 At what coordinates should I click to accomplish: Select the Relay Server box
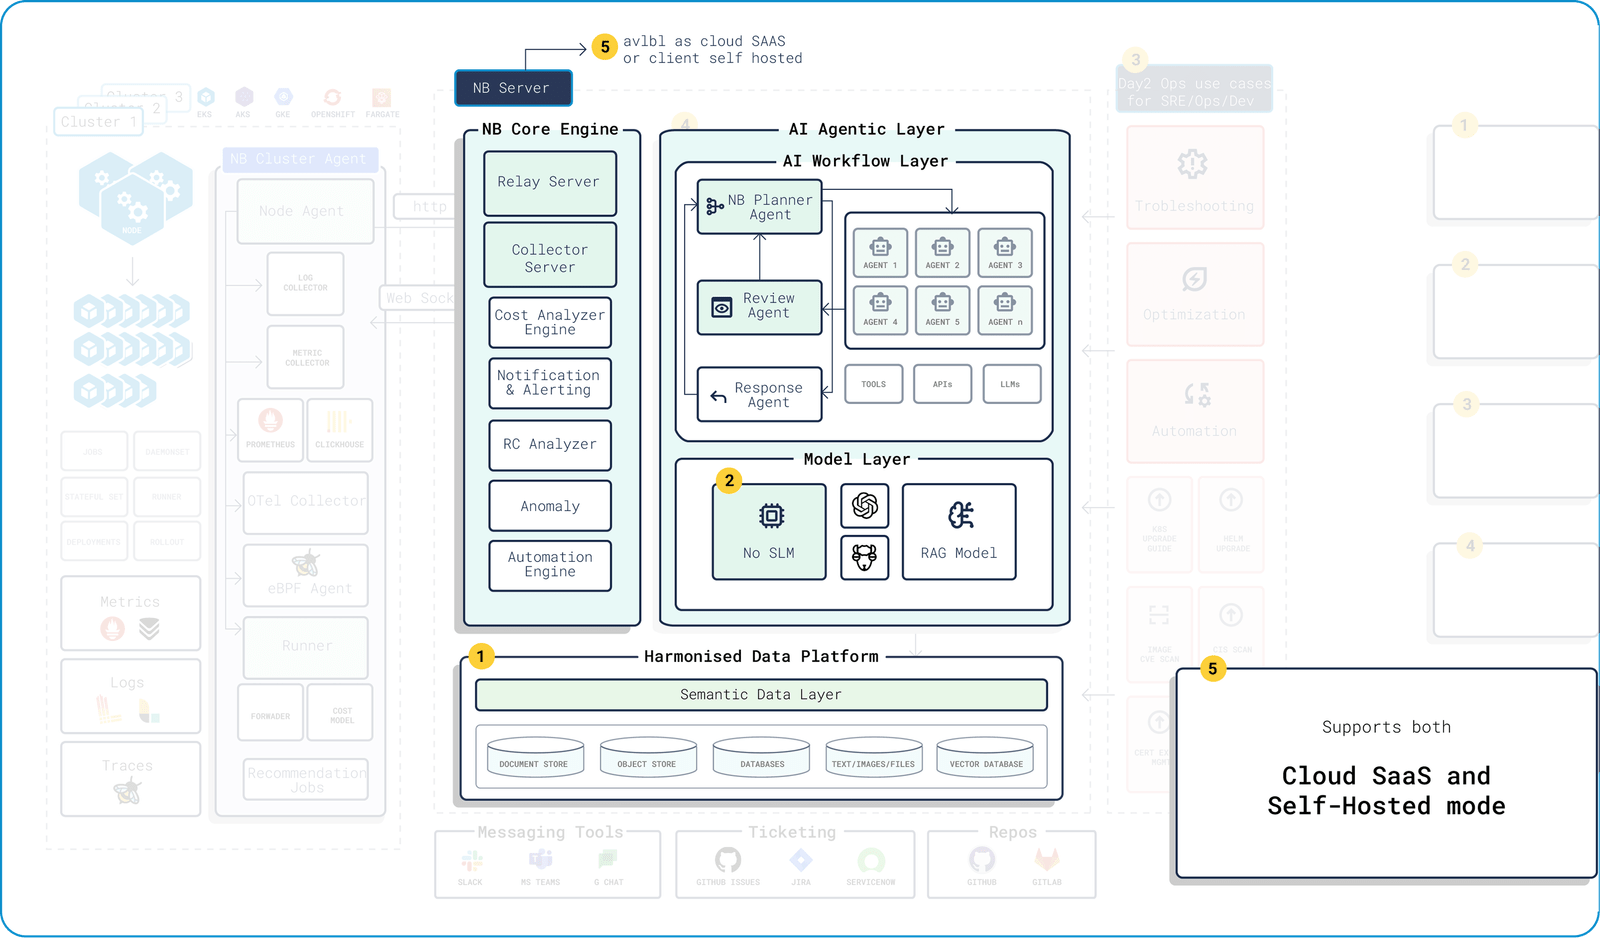point(550,183)
